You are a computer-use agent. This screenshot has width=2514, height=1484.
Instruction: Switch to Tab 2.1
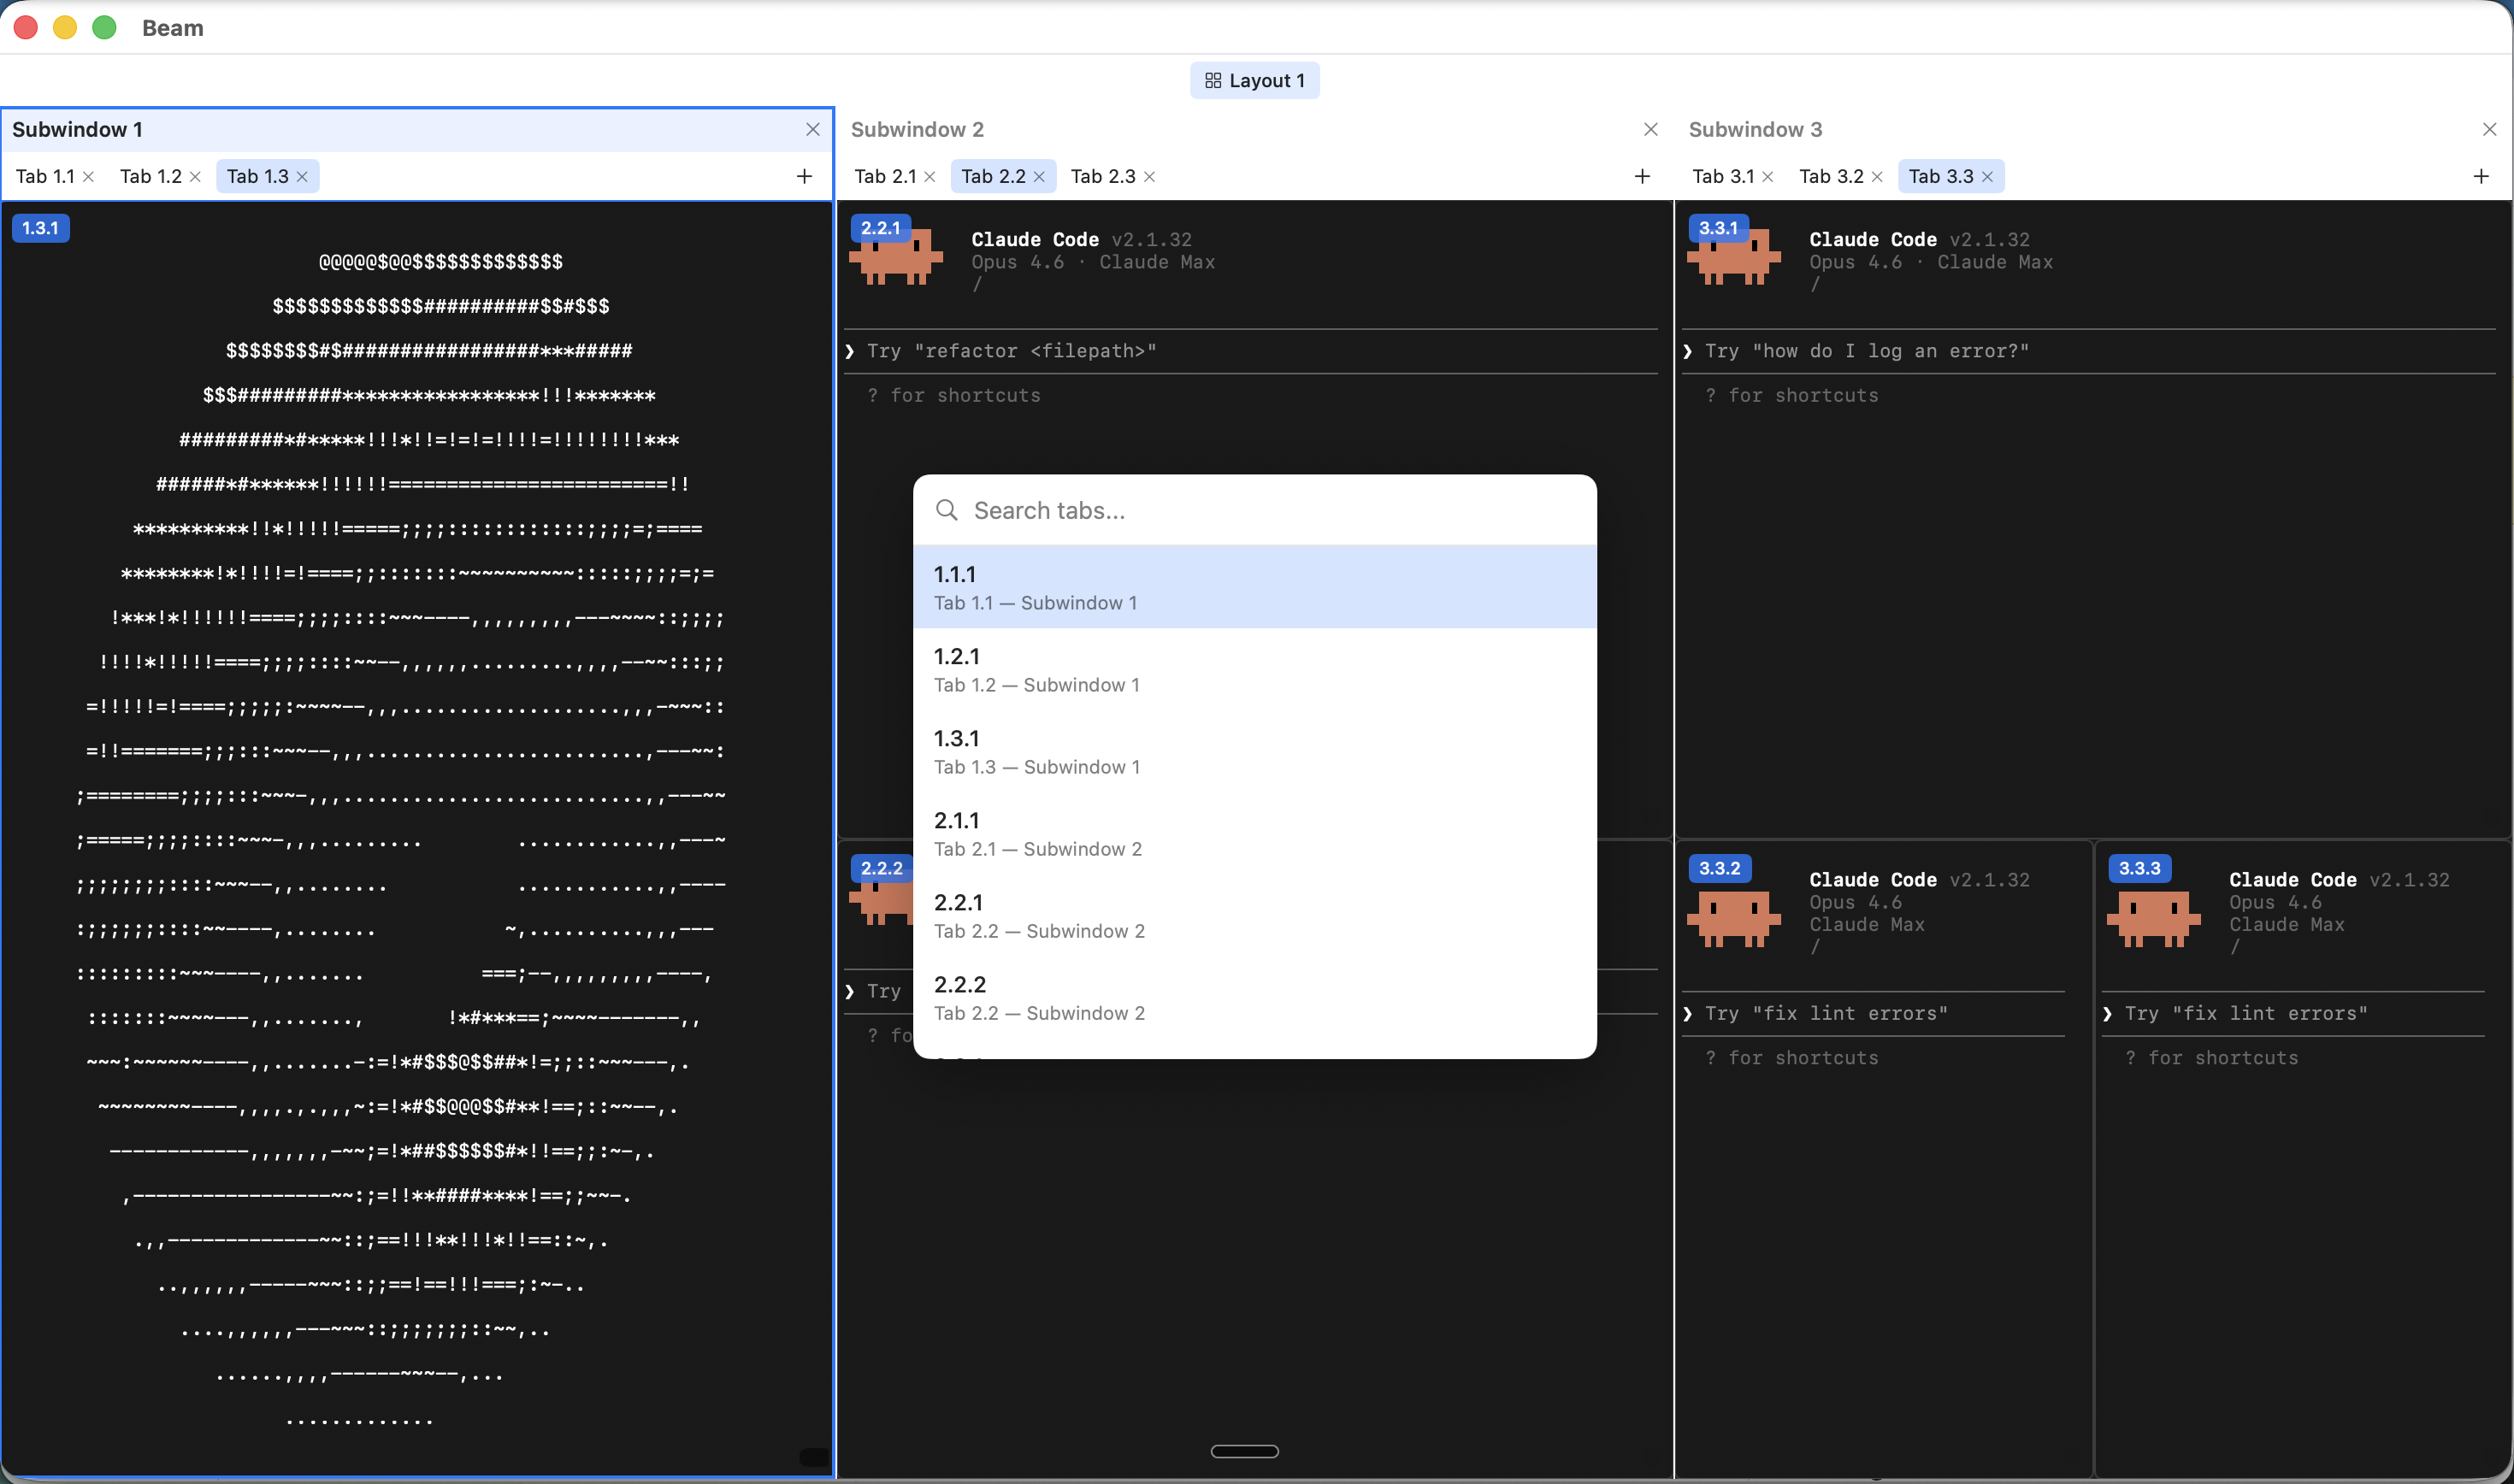[886, 176]
